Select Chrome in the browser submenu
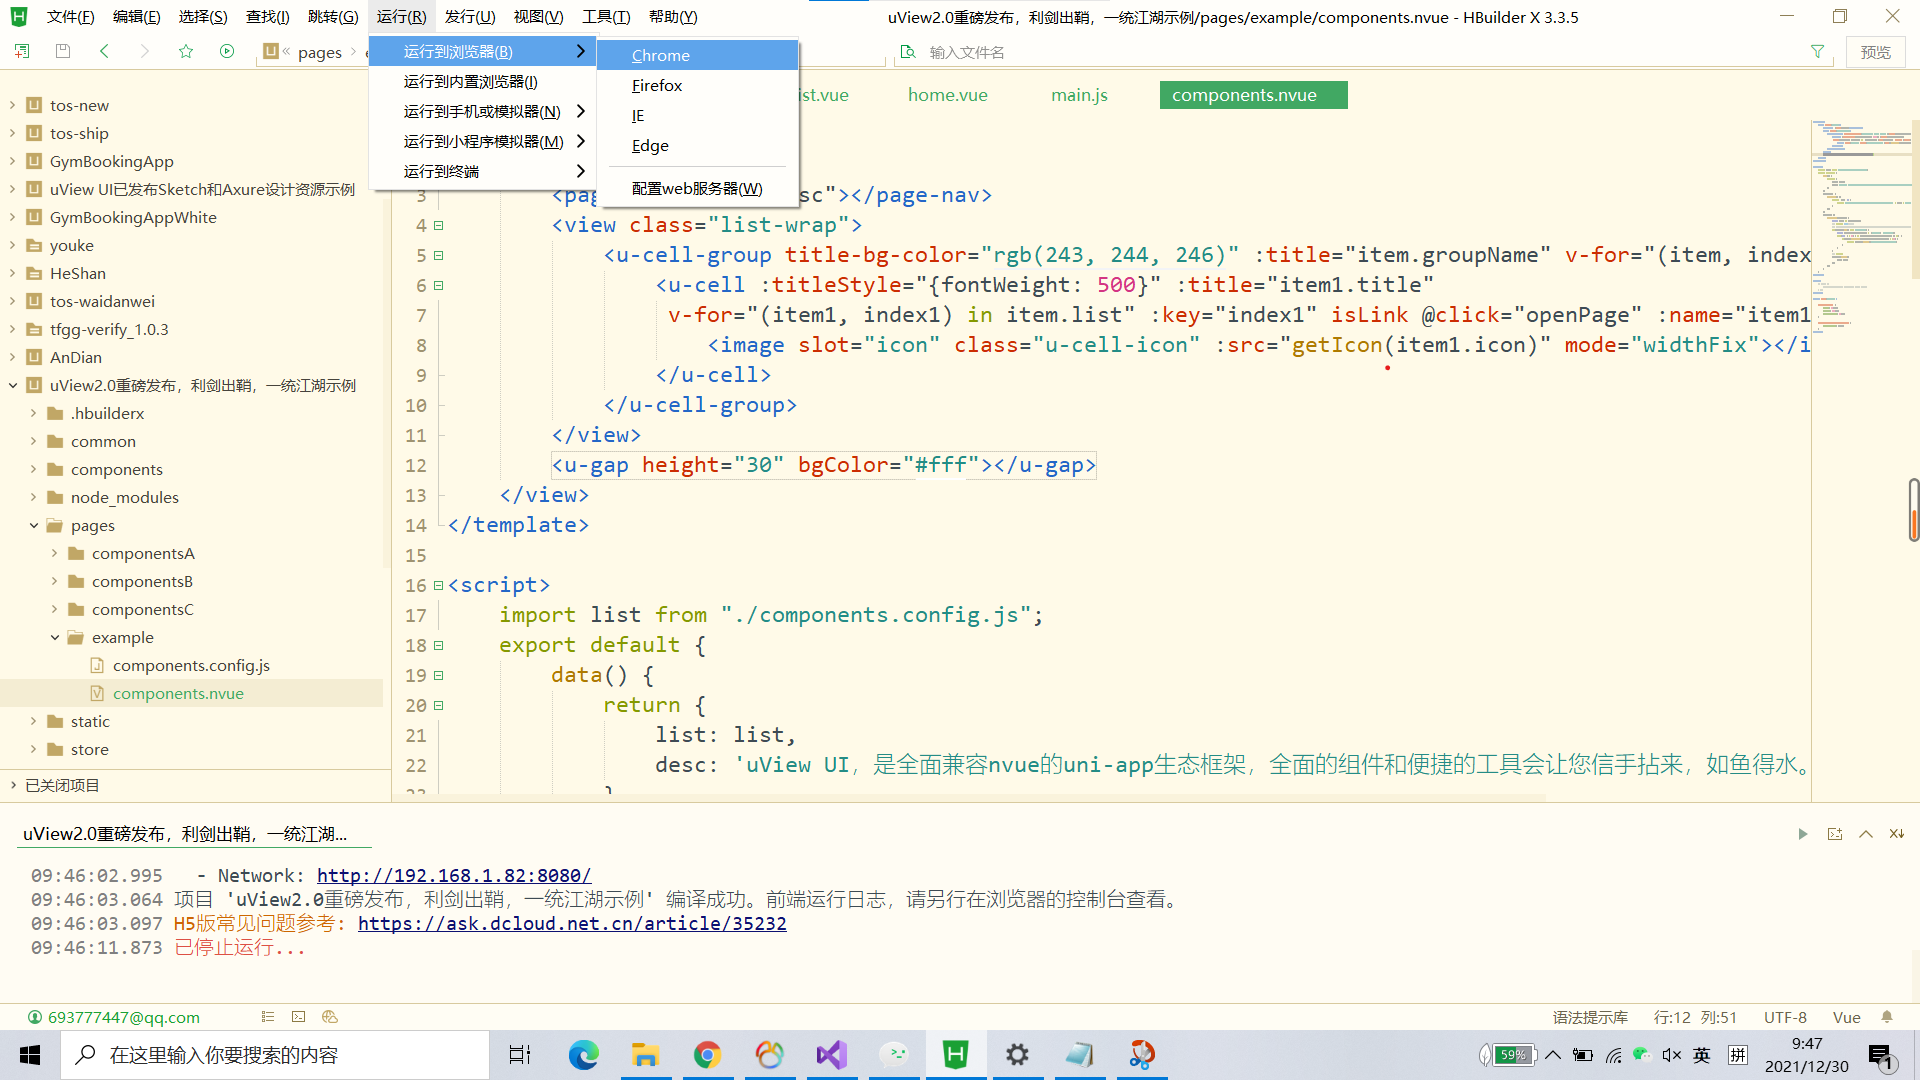Screen dimensions: 1920x1080 pos(661,55)
